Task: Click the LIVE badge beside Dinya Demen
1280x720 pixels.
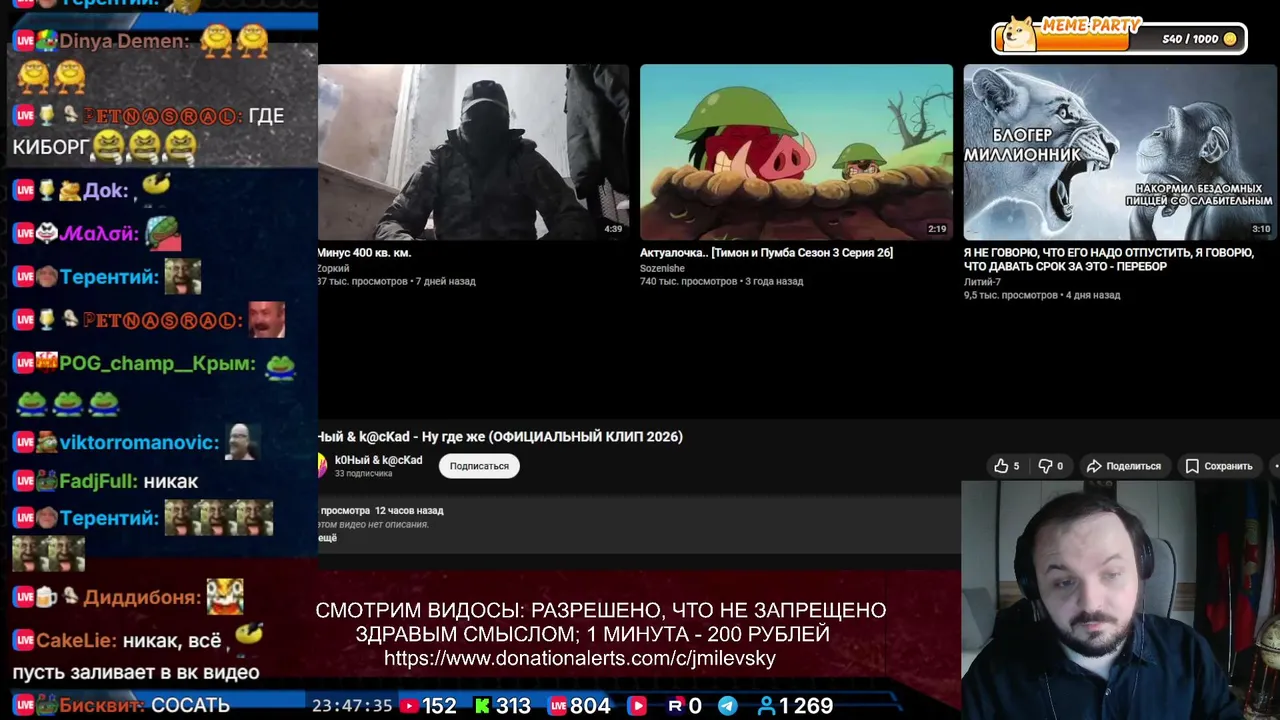Action: 23,41
